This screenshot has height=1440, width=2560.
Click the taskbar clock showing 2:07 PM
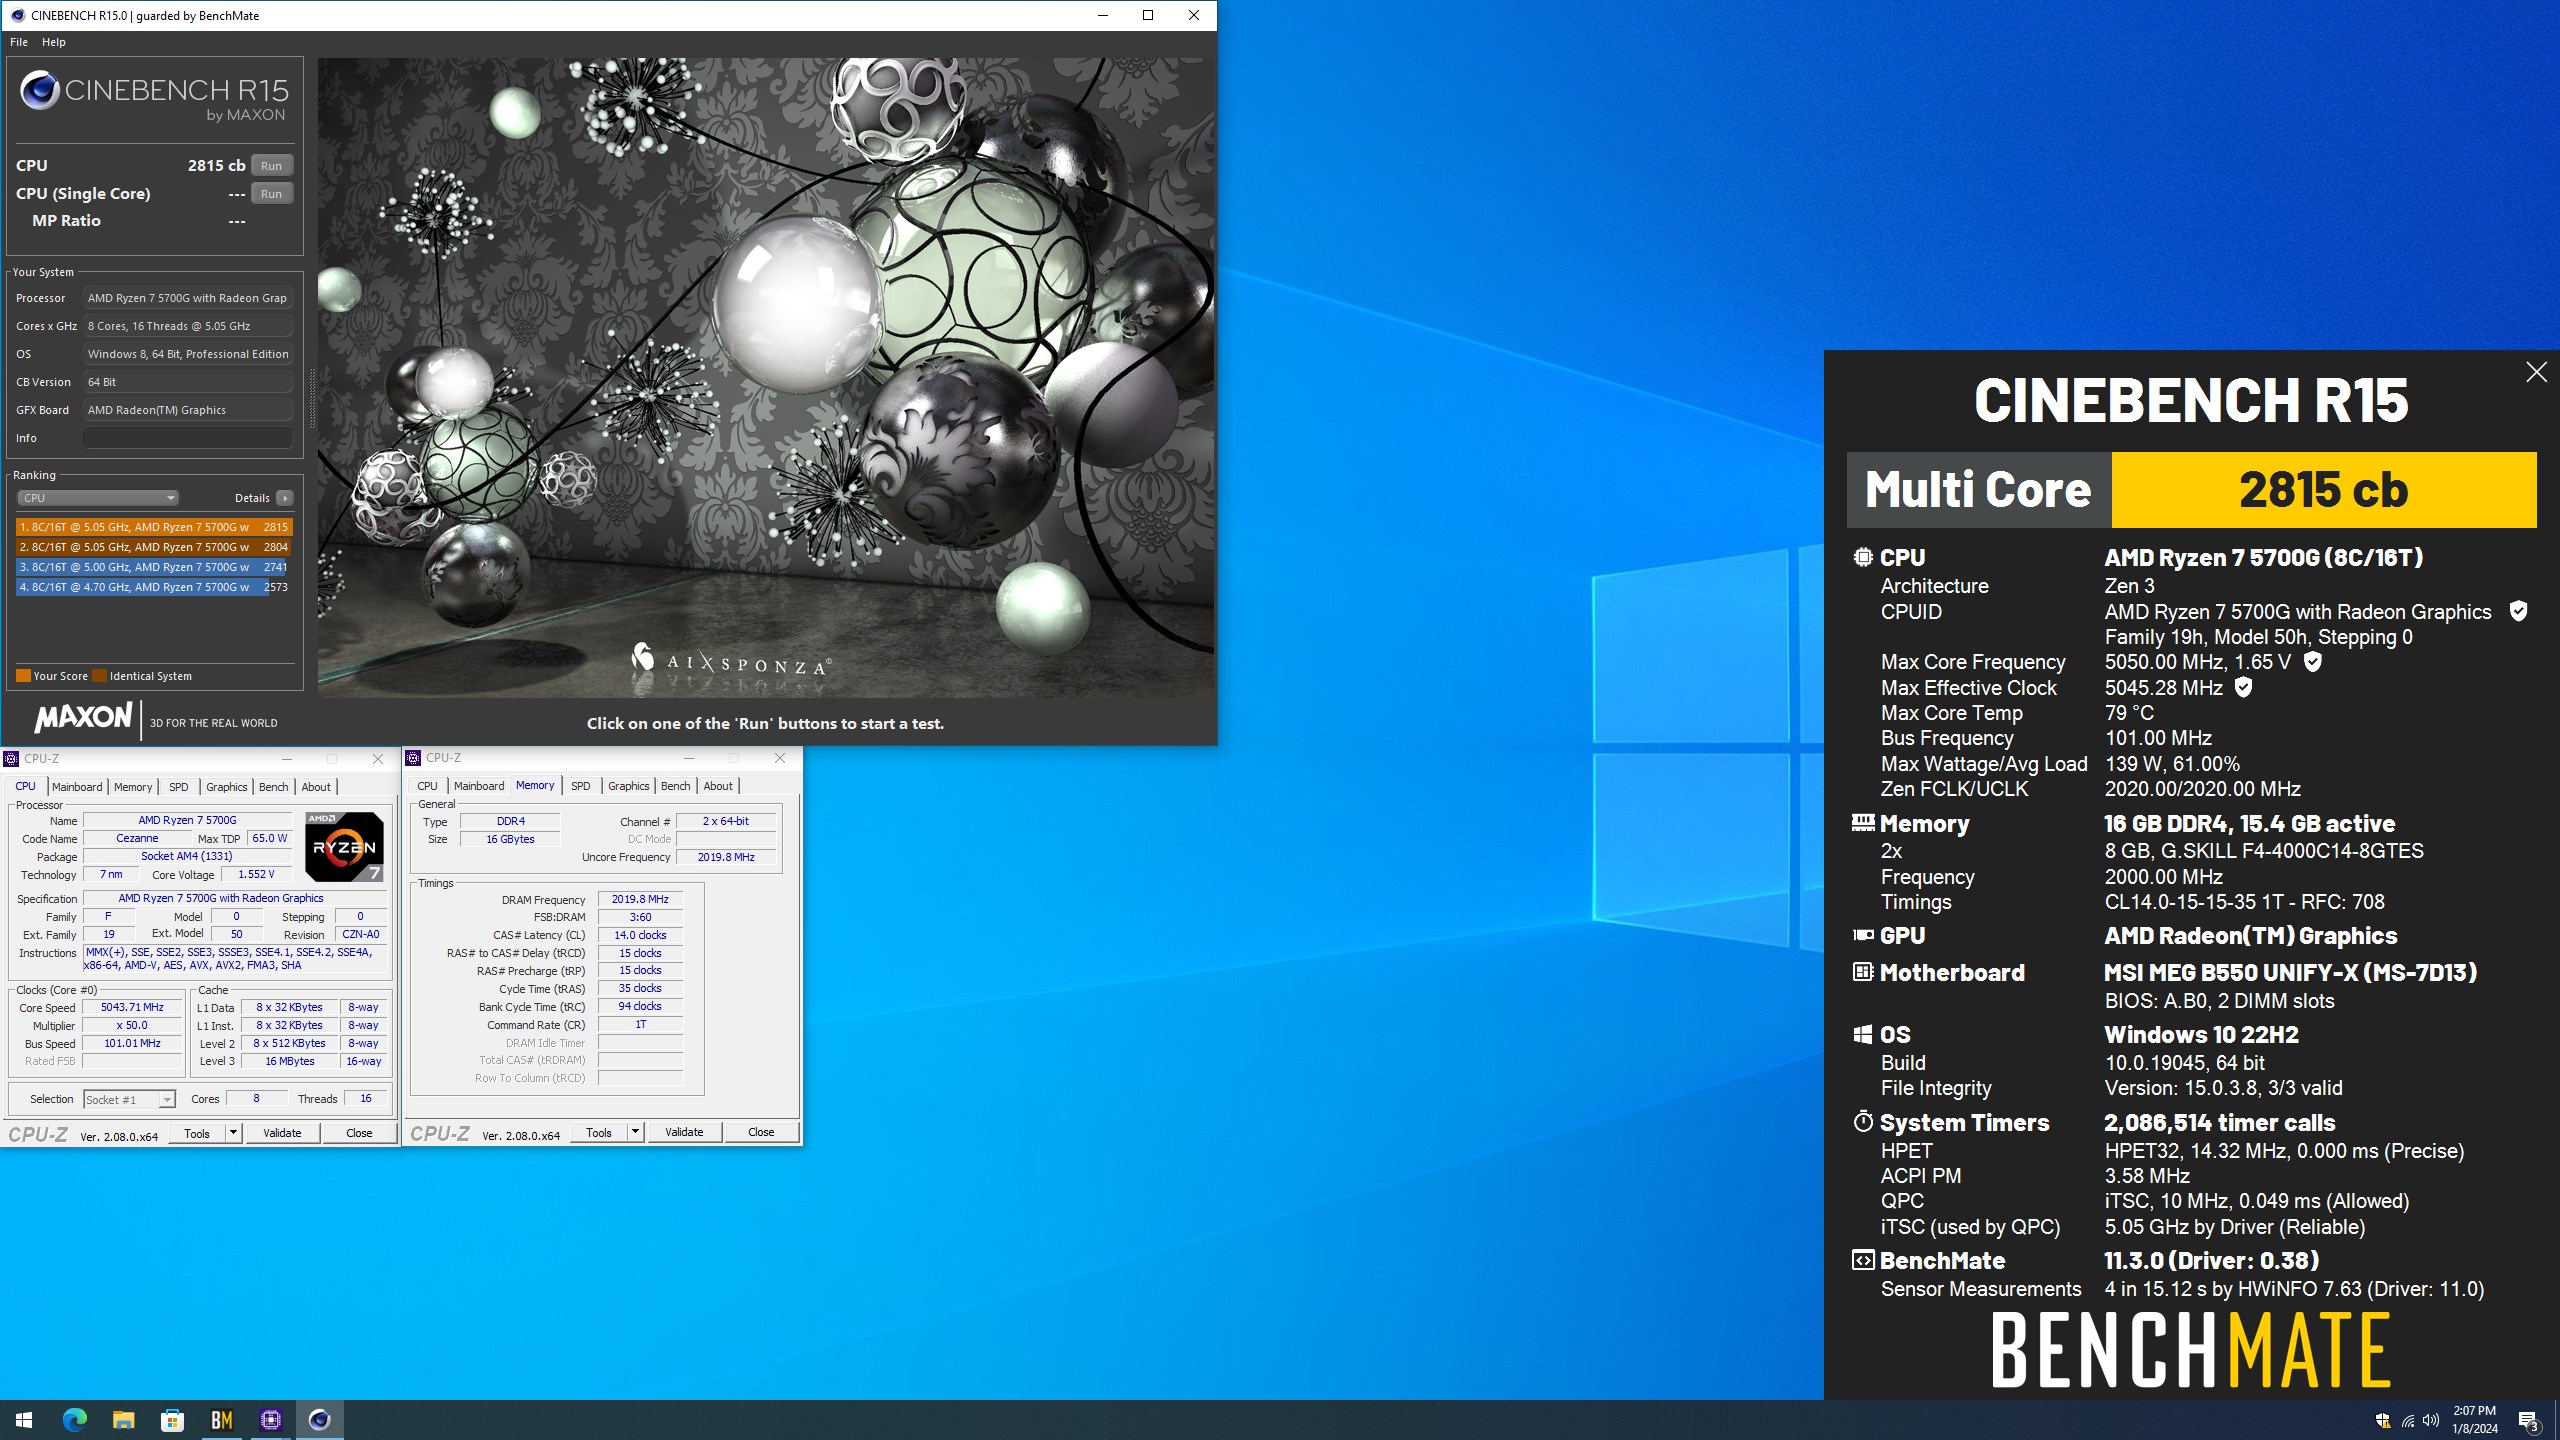[x=2474, y=1420]
